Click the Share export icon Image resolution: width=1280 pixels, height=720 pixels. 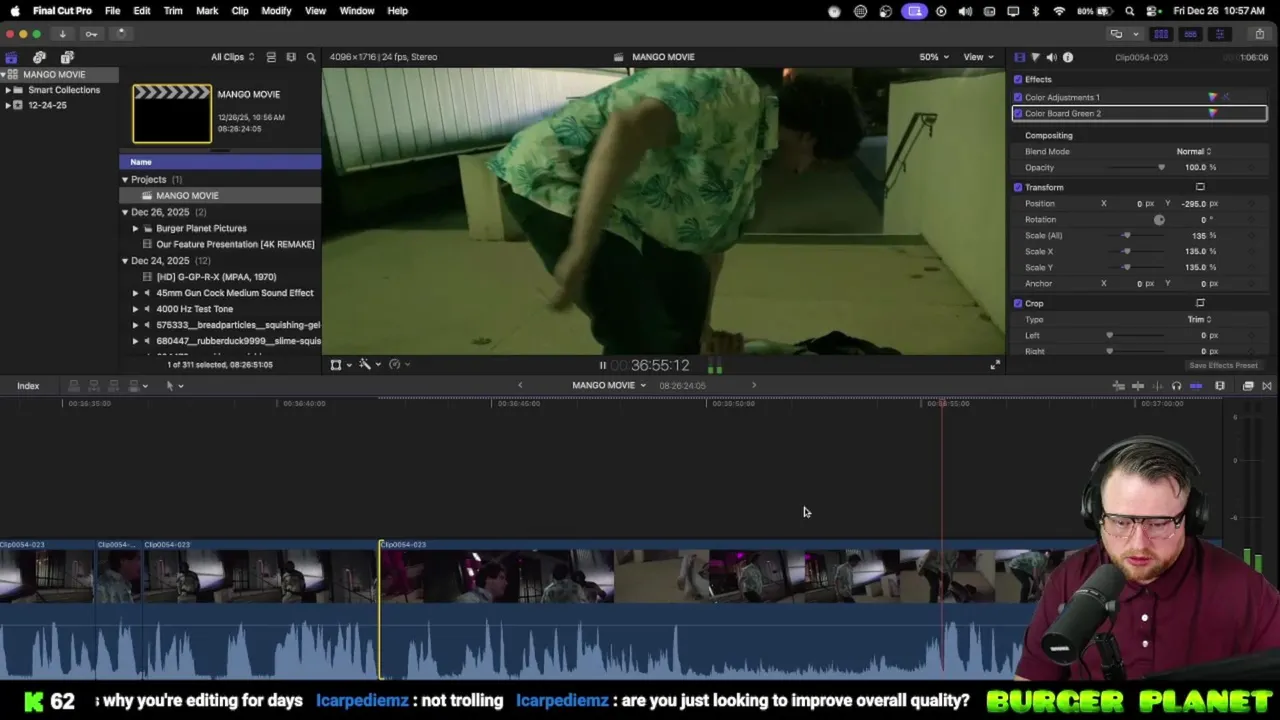click(1259, 33)
